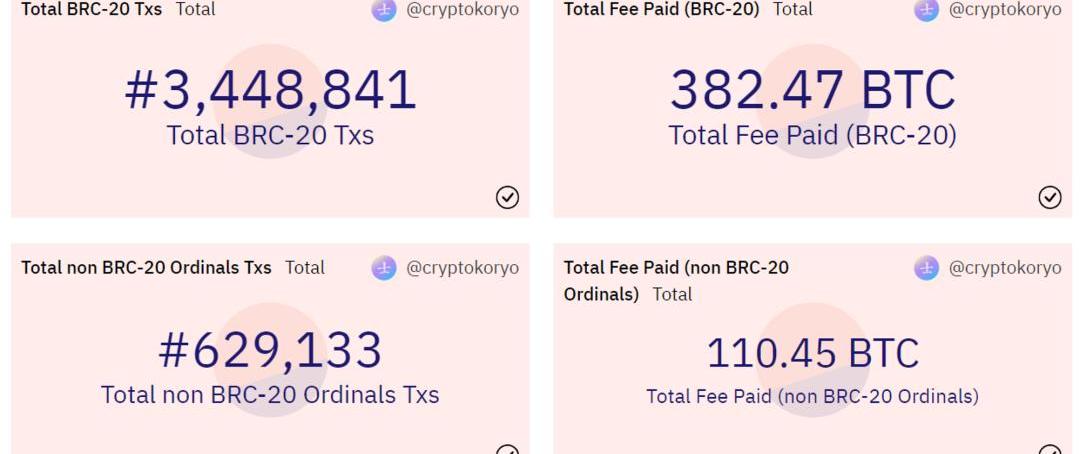Viewport: 1080px width, 454px height.
Task: Click avatar icon on Total non BRC-20 Ordinals Txs panel
Action: click(x=384, y=268)
